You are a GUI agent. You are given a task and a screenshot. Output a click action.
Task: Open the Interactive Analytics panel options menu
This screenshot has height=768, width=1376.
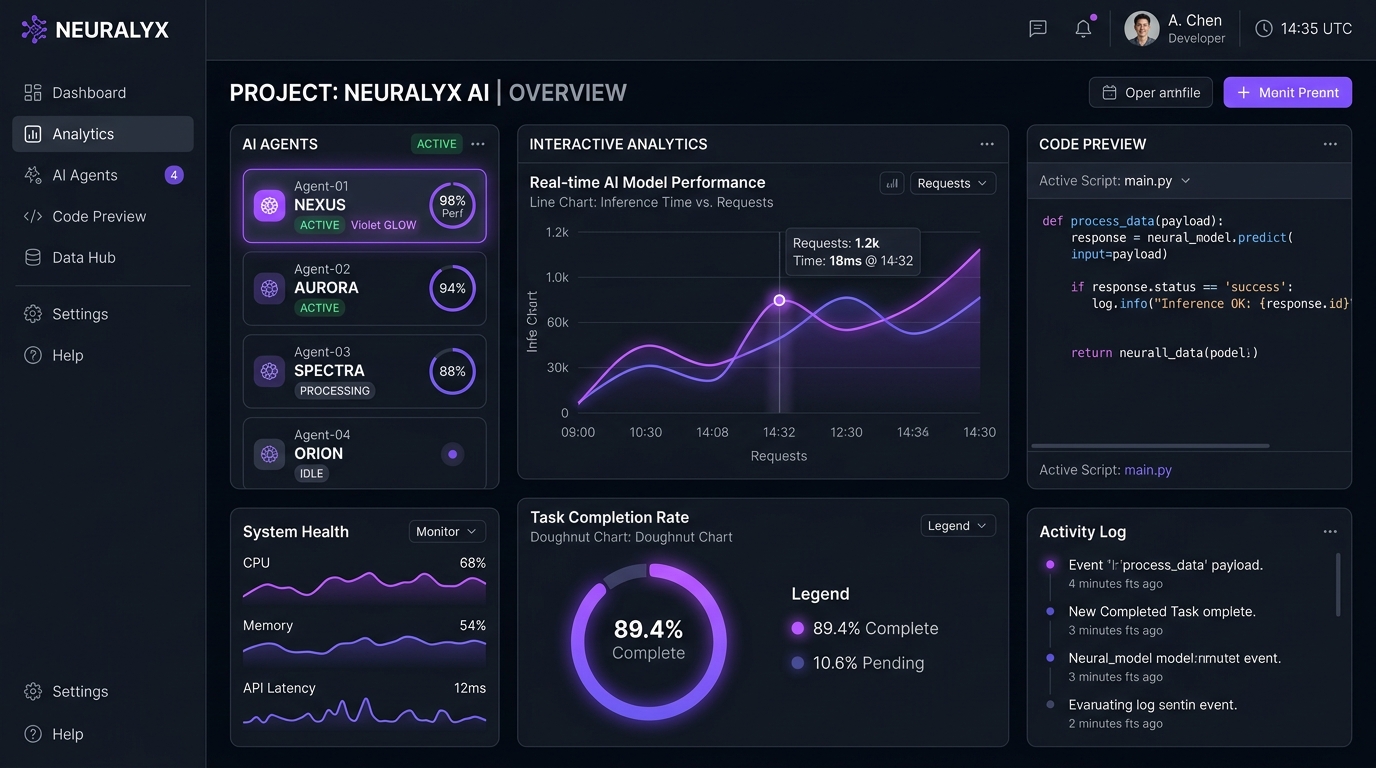[987, 144]
